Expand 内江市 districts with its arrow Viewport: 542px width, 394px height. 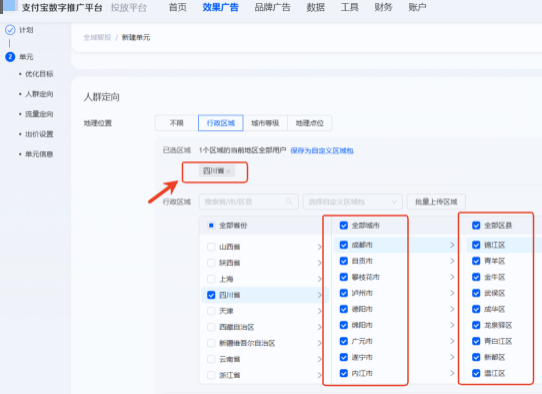(x=452, y=373)
